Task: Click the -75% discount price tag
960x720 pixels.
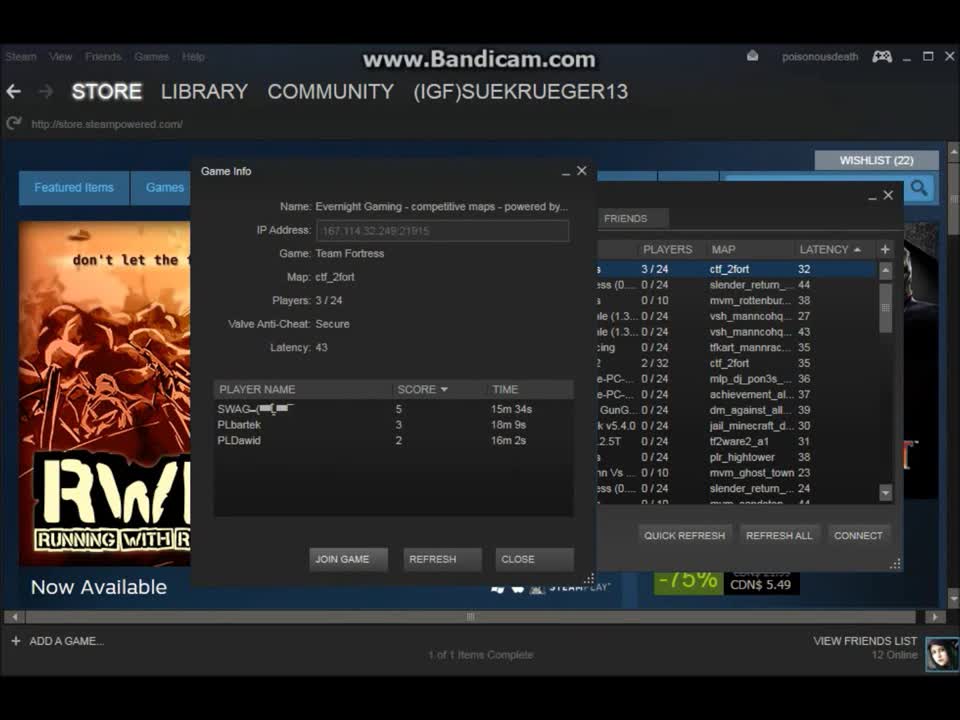Action: point(688,580)
